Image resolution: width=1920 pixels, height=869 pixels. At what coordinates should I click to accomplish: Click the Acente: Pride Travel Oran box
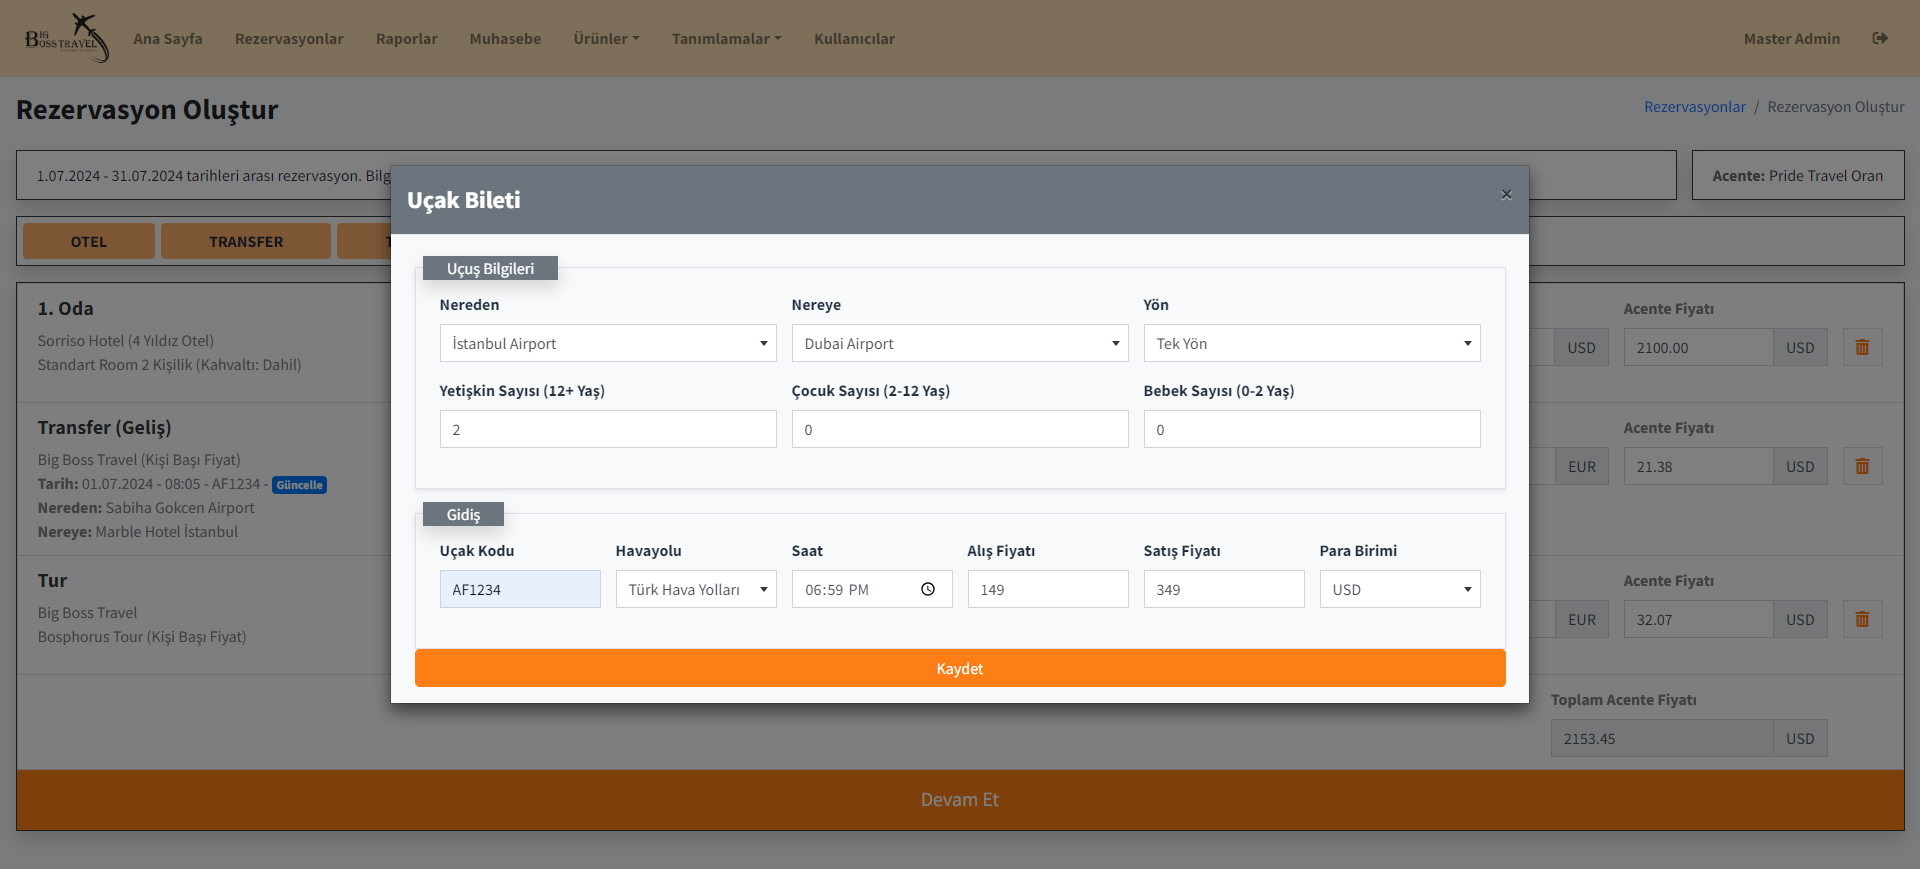[1798, 175]
